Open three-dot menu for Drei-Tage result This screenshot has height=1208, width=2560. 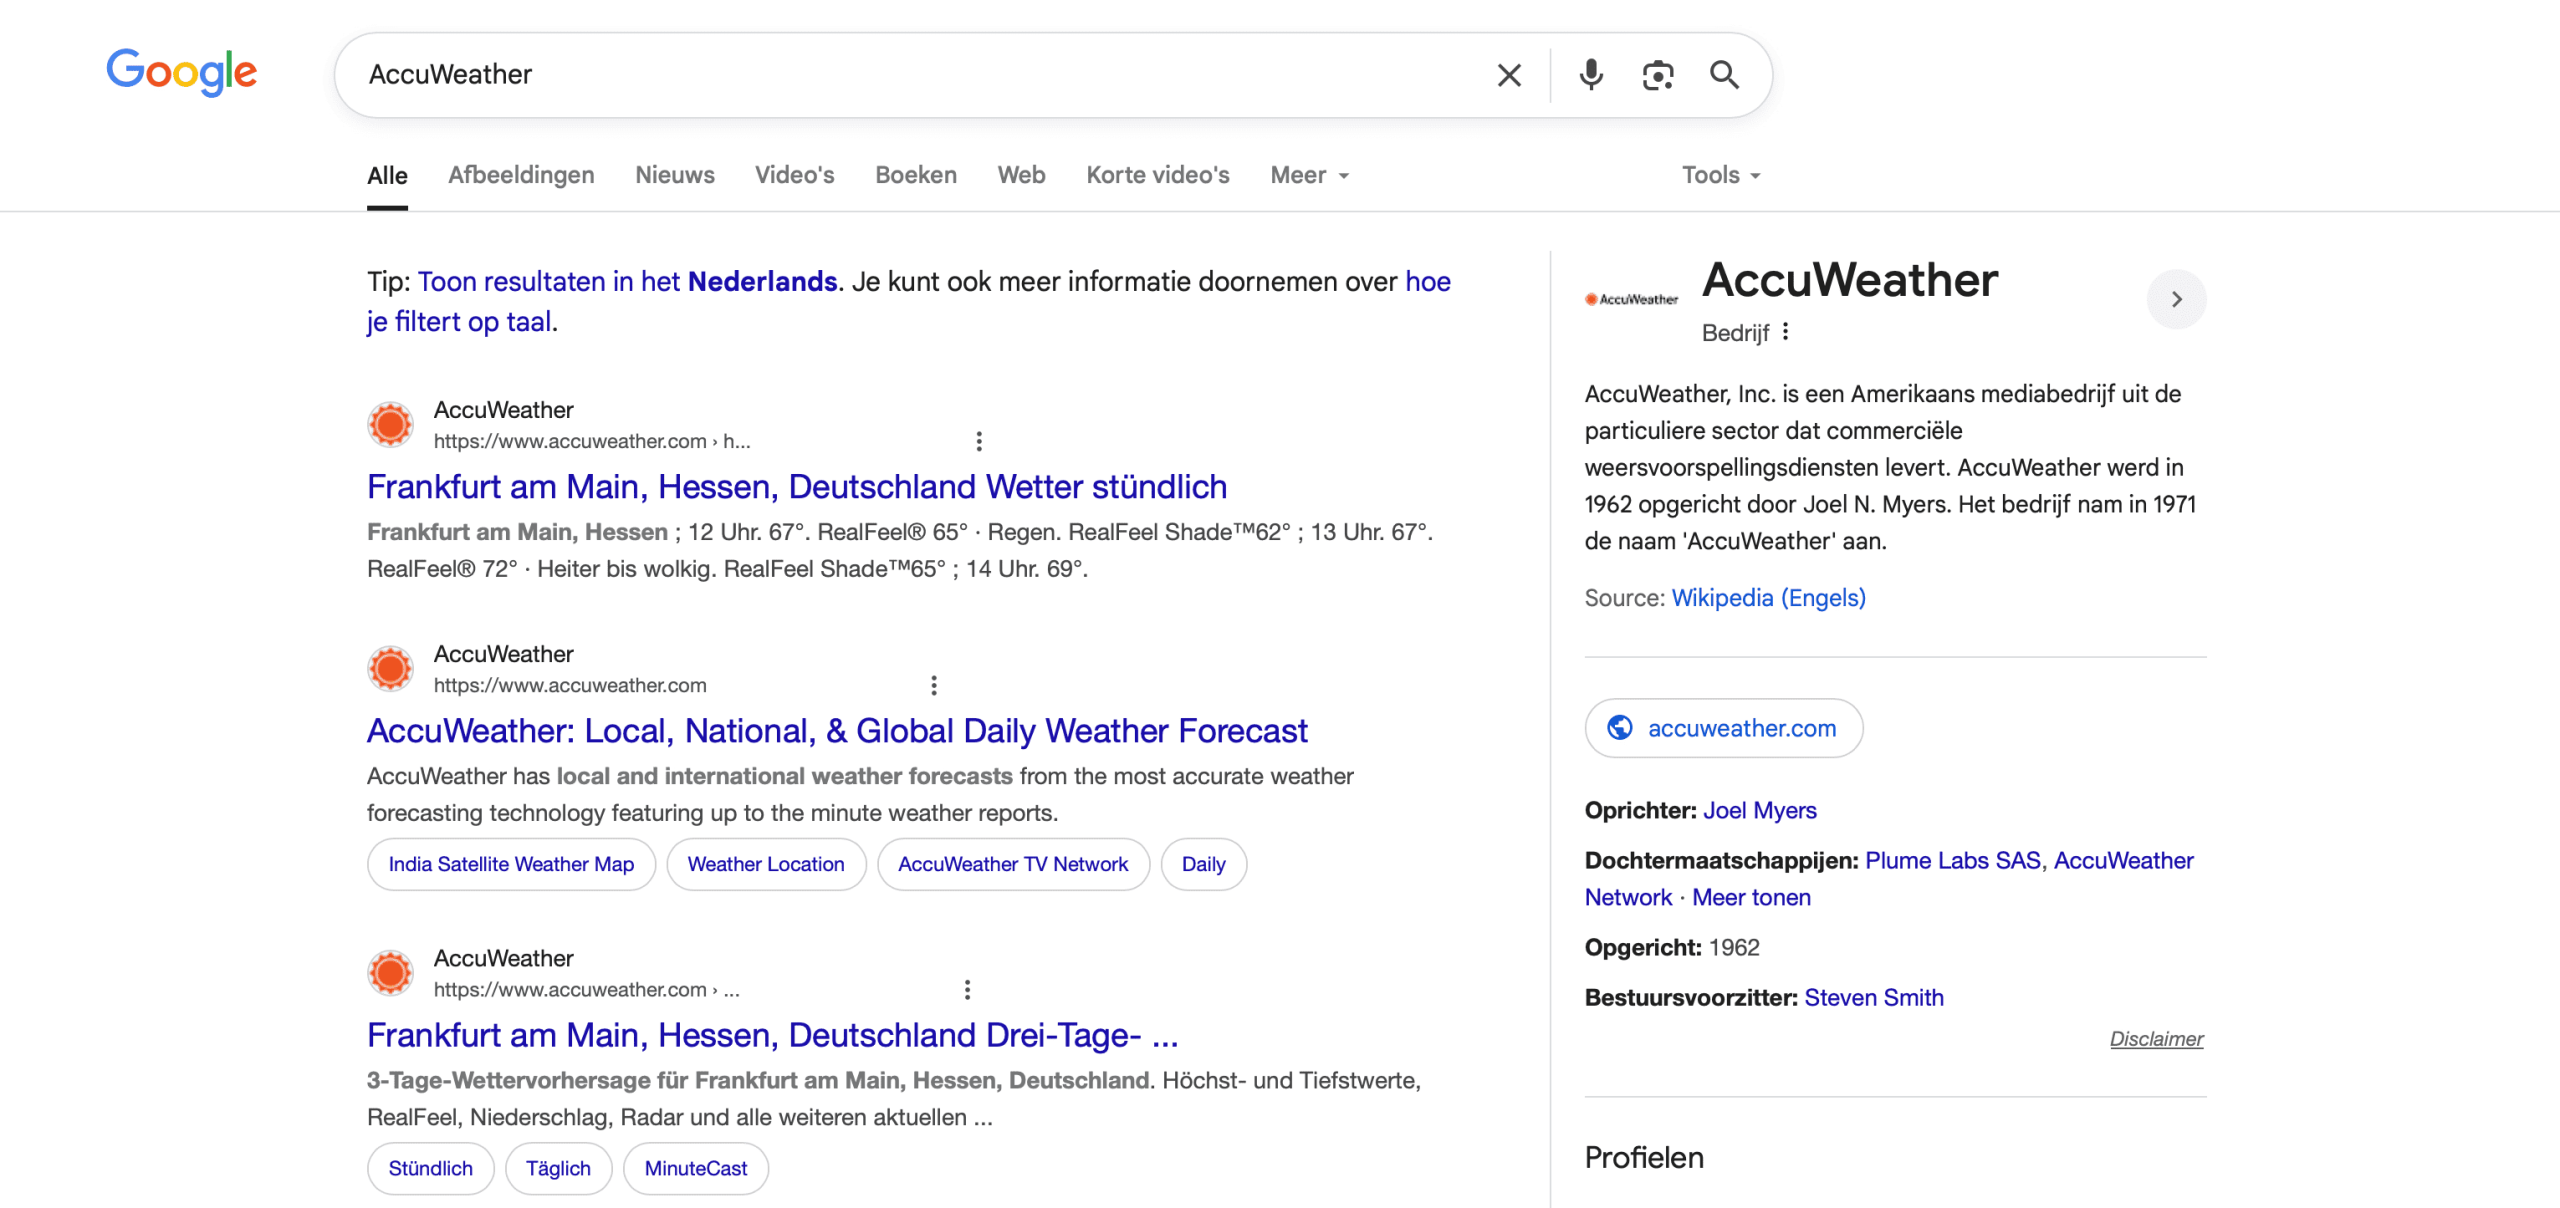point(967,989)
